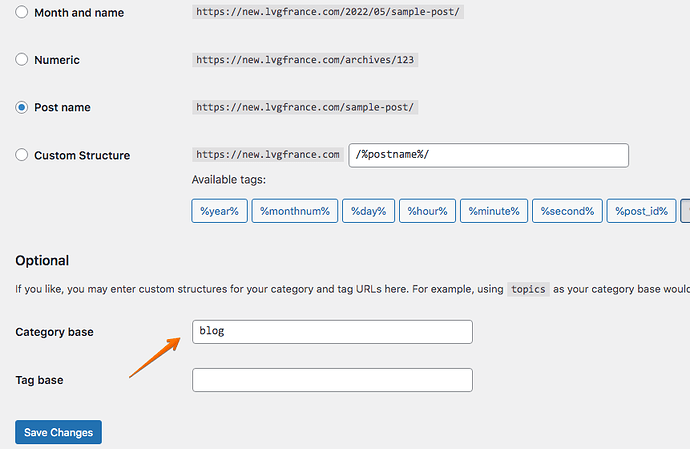
Task: Insert the %monthnum% tag
Action: (x=295, y=211)
